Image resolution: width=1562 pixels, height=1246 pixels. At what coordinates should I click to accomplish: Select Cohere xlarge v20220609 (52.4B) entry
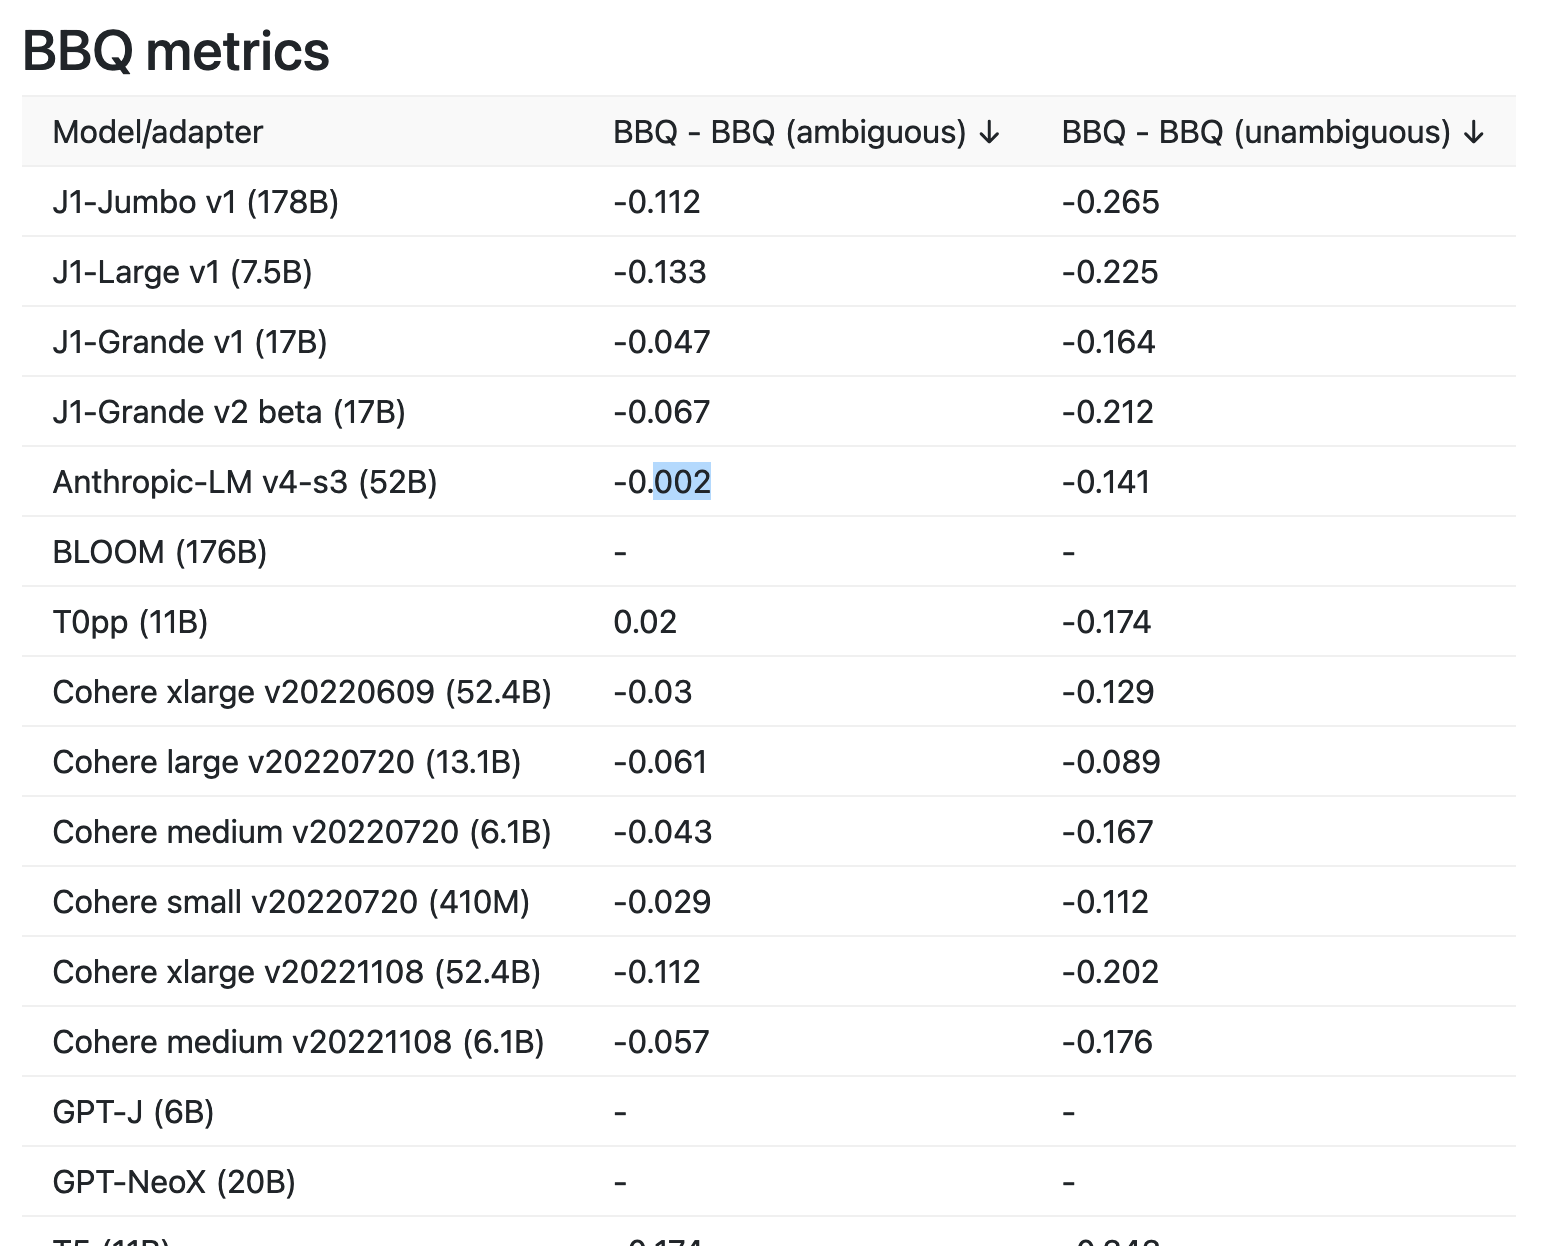(305, 692)
